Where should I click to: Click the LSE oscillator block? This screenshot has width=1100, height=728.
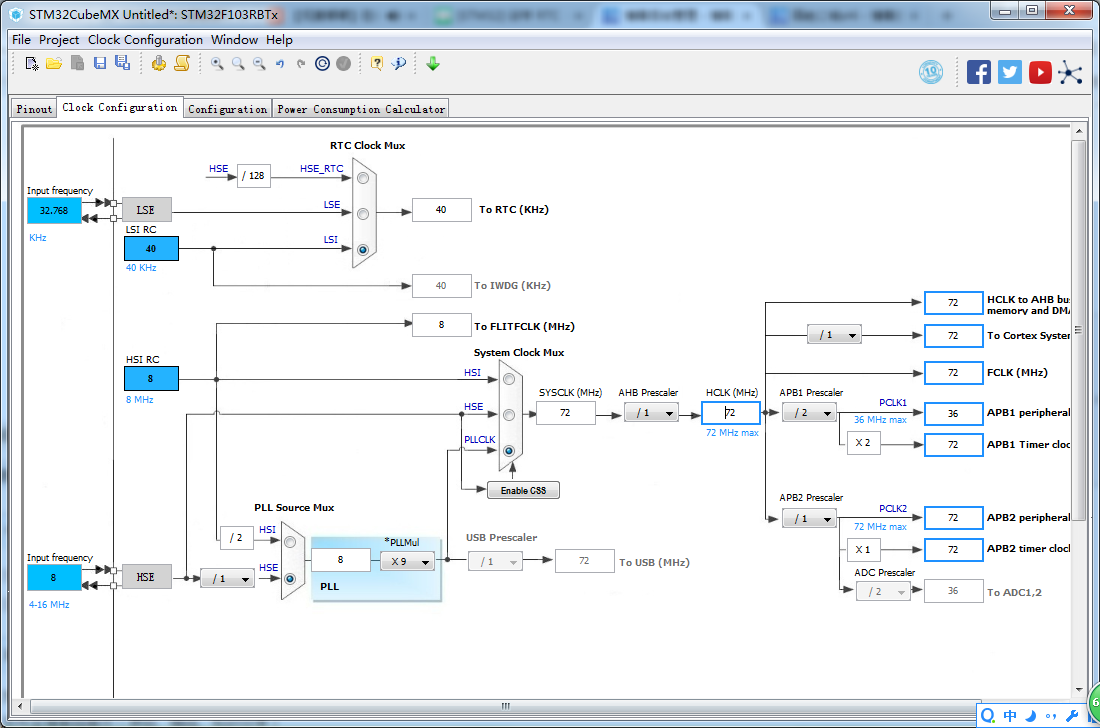(x=147, y=210)
